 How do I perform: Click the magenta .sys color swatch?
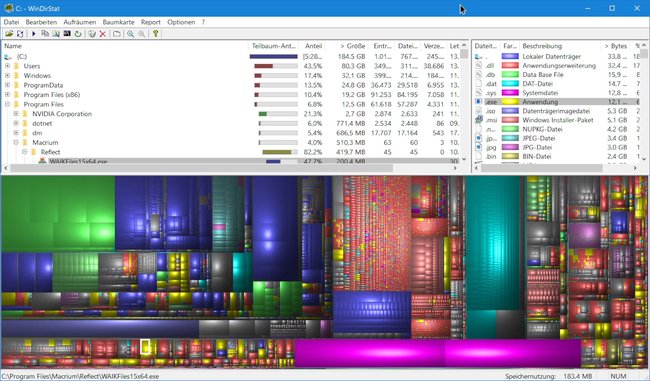point(510,93)
